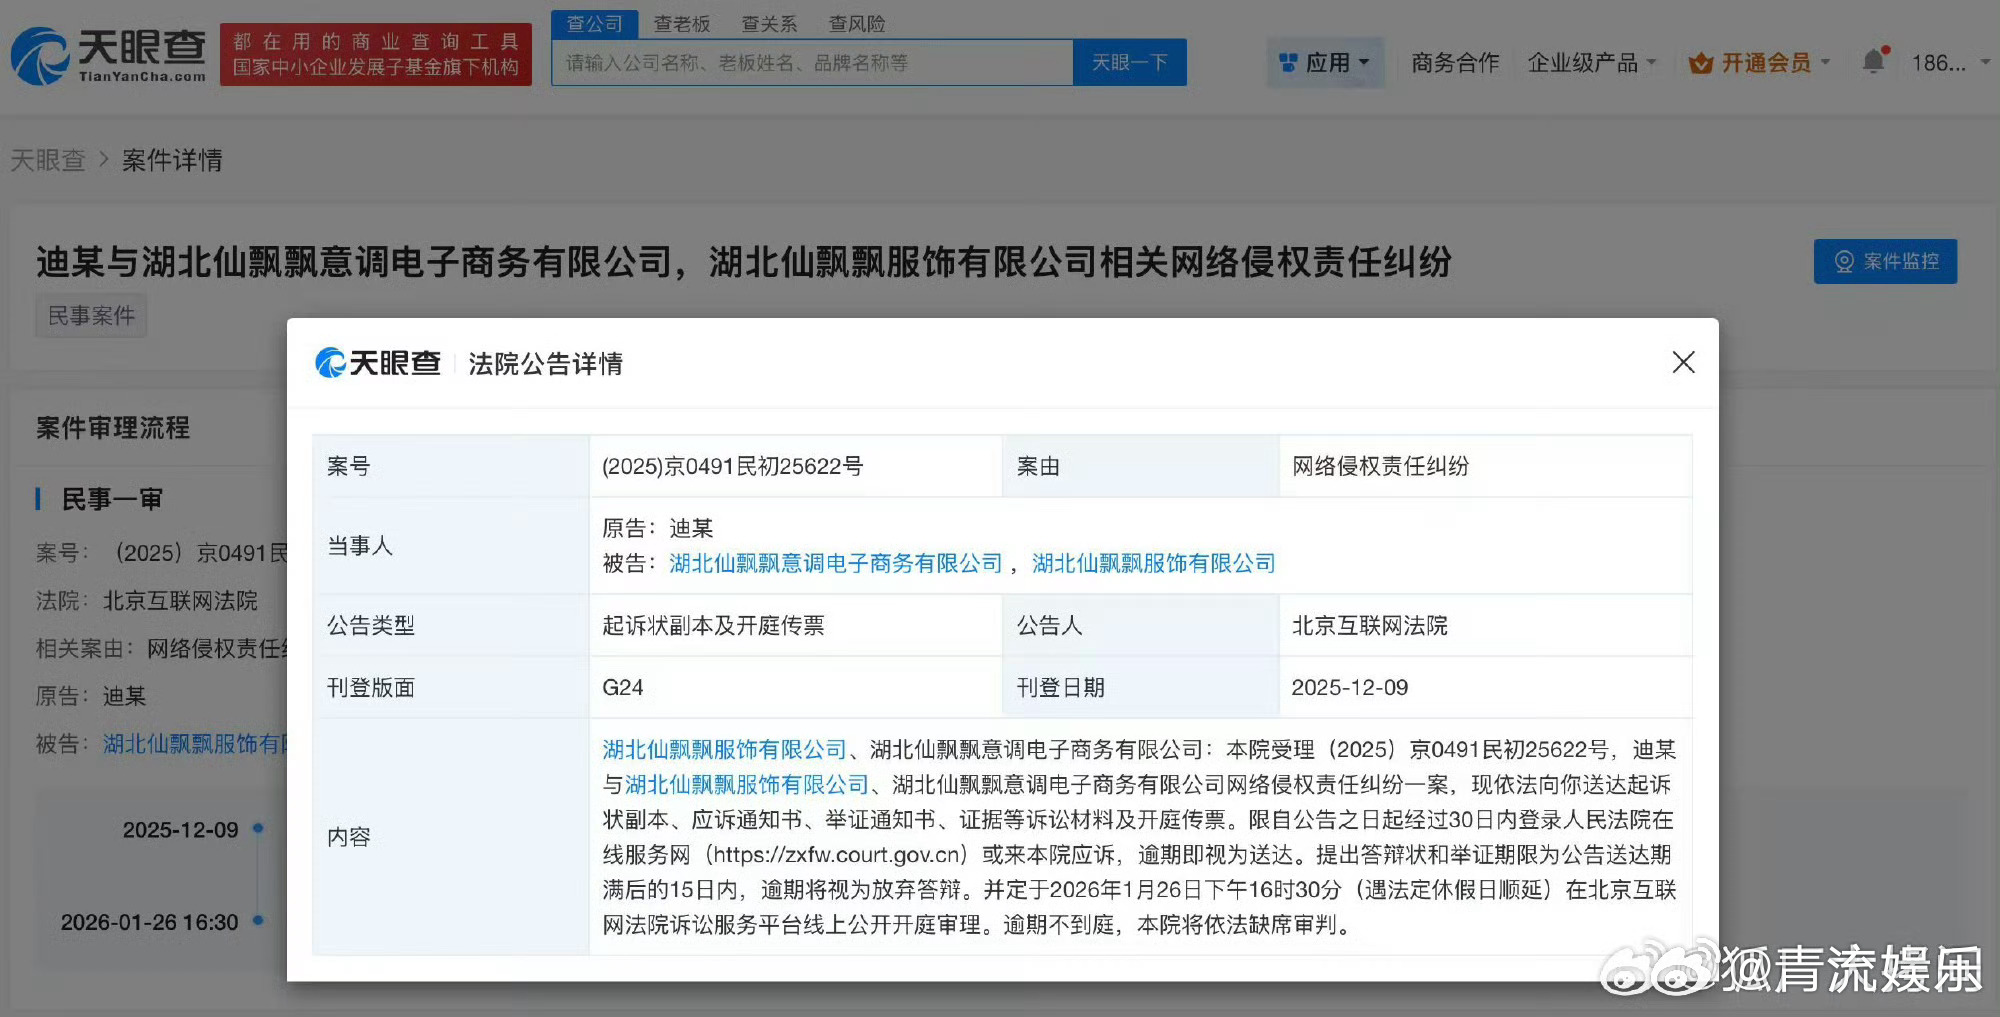Open the 企业级产品 dropdown

[x=1586, y=62]
